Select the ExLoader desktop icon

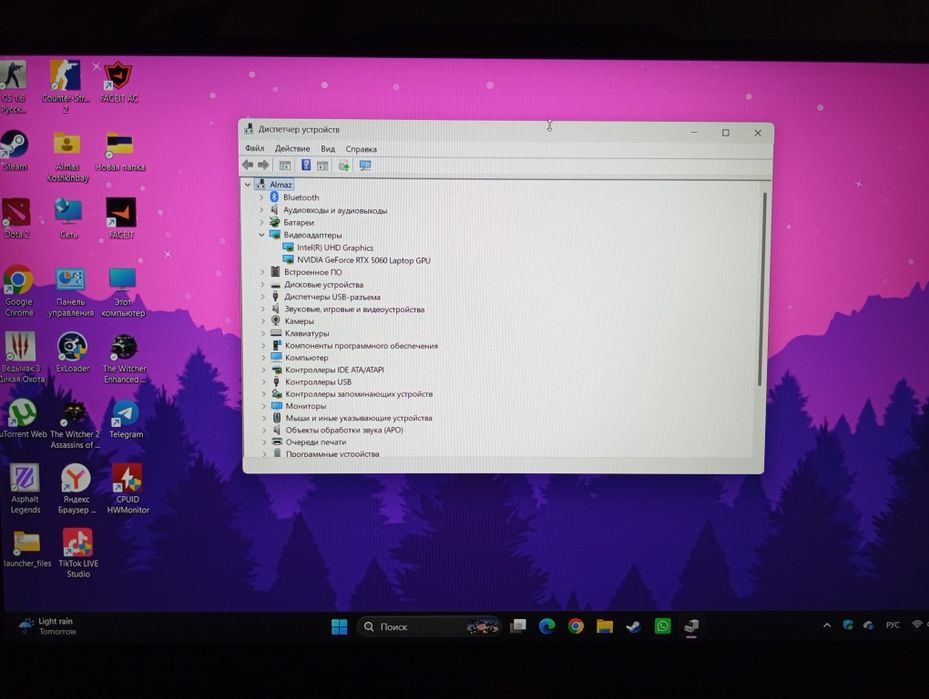[72, 352]
